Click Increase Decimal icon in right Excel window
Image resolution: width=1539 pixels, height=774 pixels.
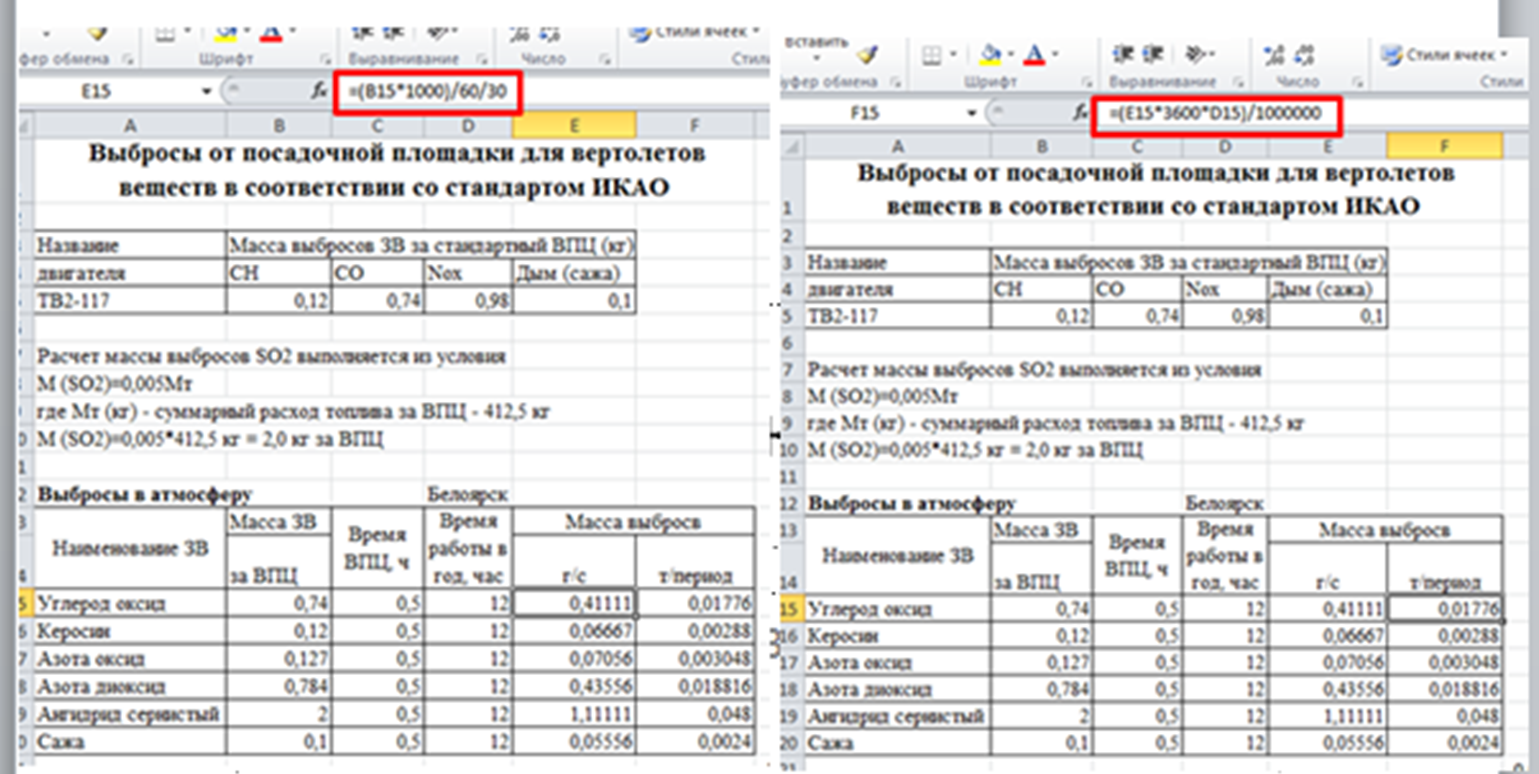1274,54
